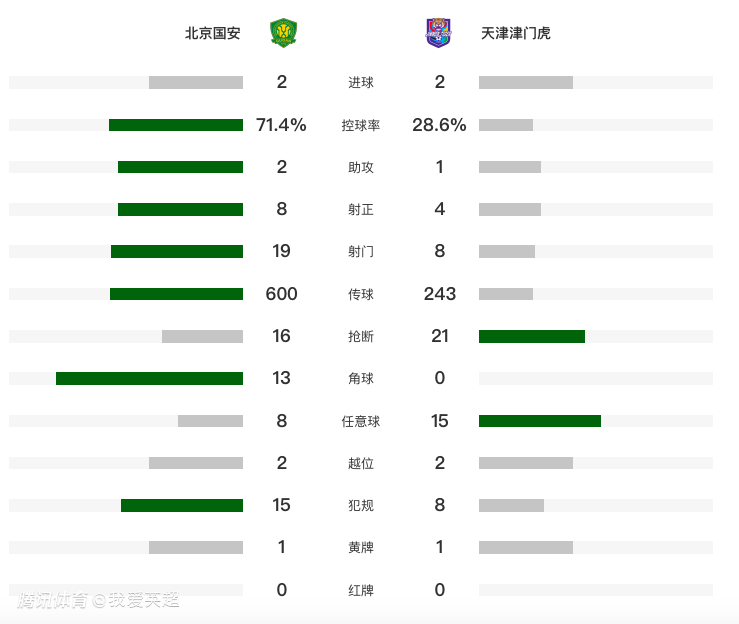Click Beijing's long green 角球 corners bar
The image size is (739, 624).
pyautogui.click(x=149, y=378)
